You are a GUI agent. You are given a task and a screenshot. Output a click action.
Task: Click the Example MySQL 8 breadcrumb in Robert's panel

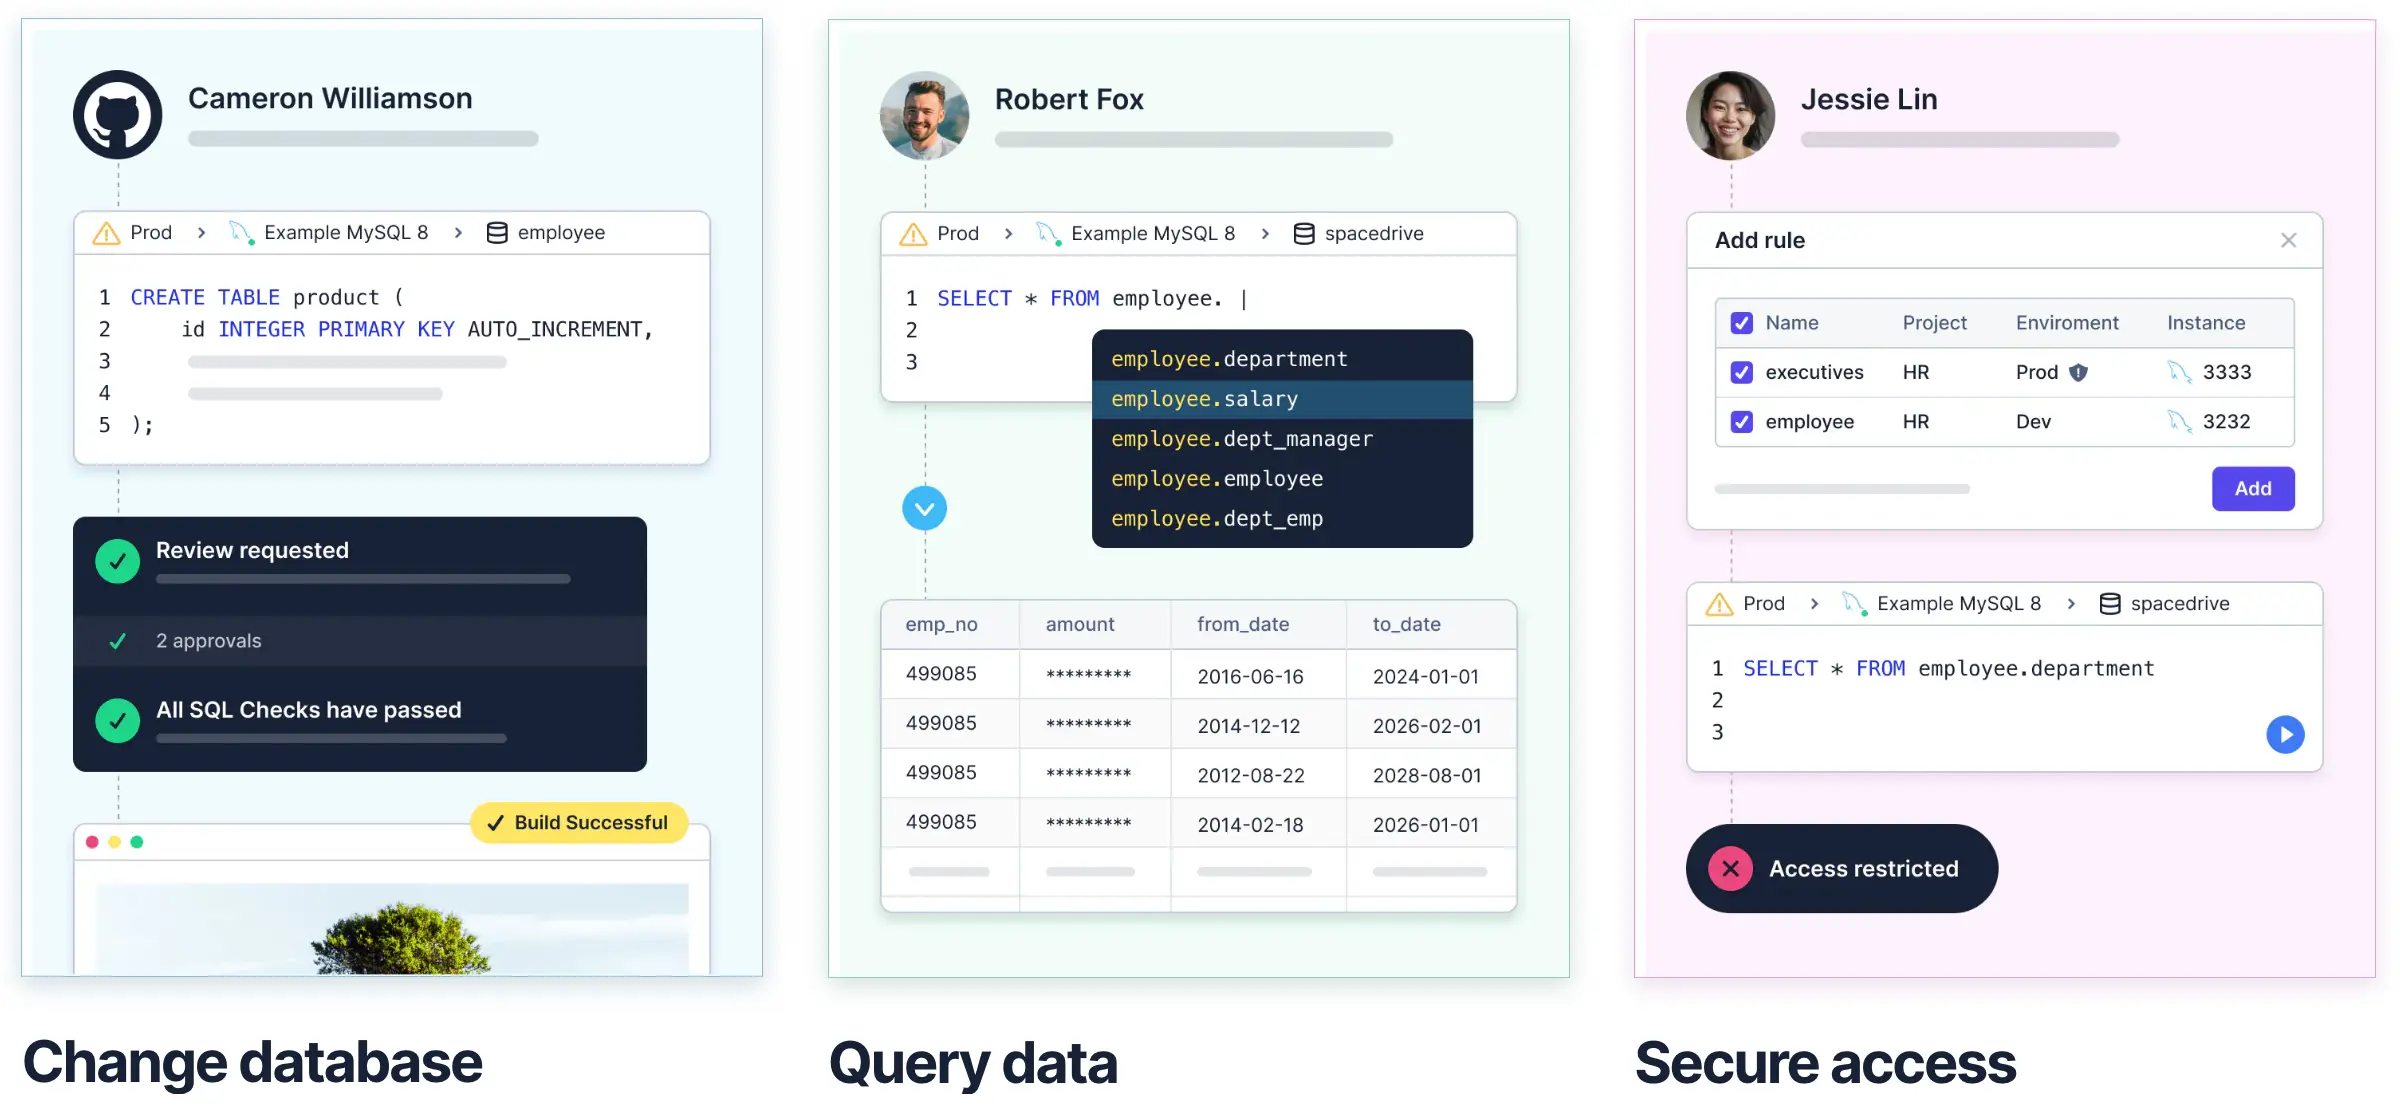pyautogui.click(x=1152, y=234)
